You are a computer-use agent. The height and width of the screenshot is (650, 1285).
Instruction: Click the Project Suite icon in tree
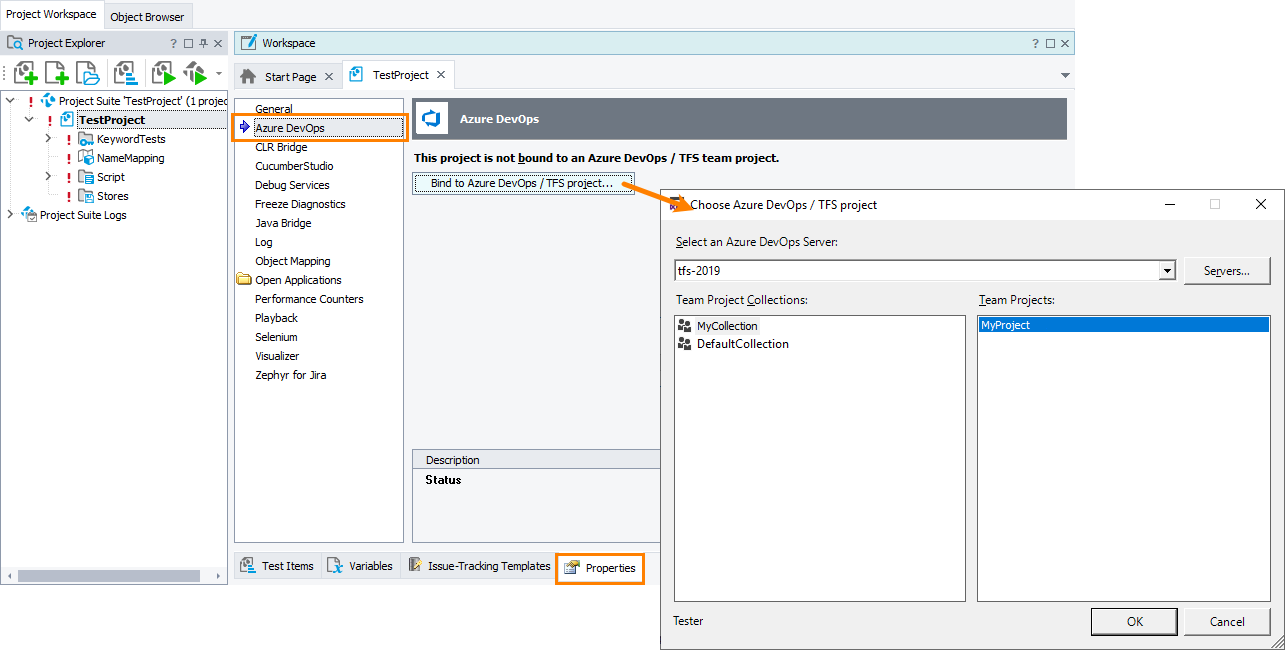click(x=48, y=101)
